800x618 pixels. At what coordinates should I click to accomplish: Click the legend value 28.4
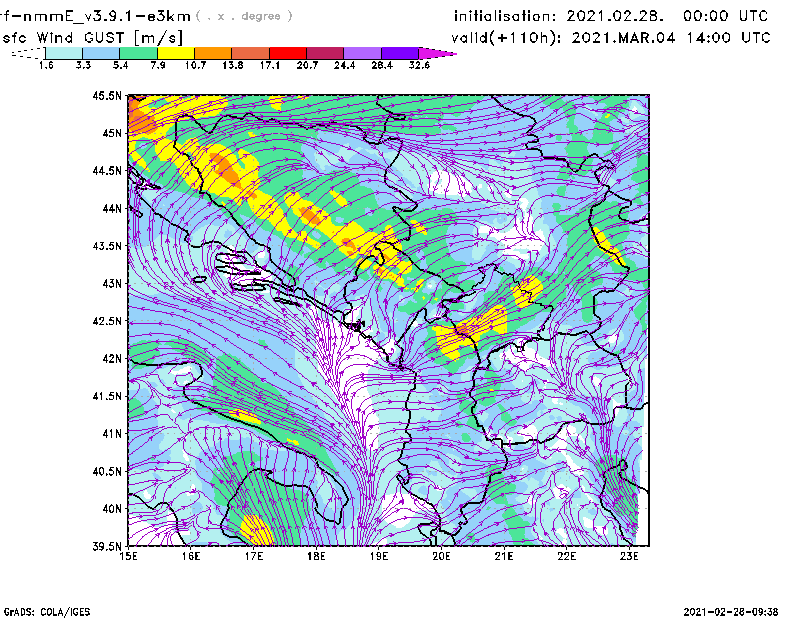point(382,65)
